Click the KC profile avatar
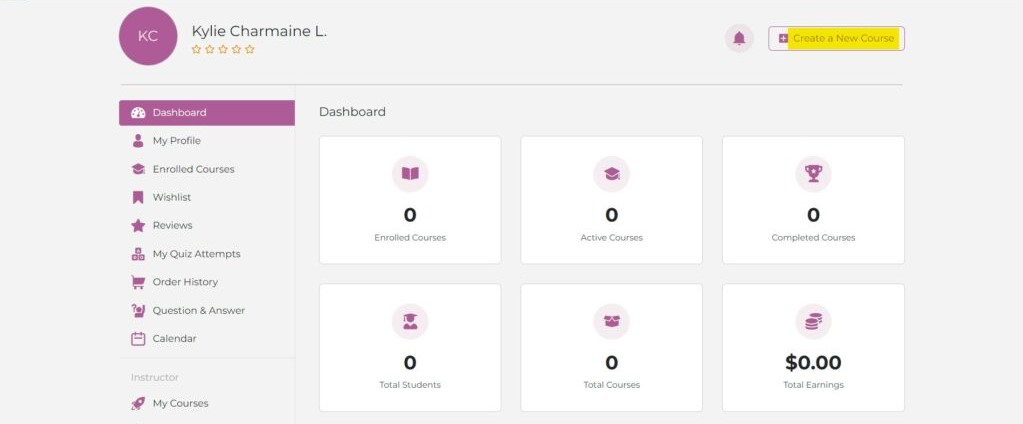 (148, 36)
